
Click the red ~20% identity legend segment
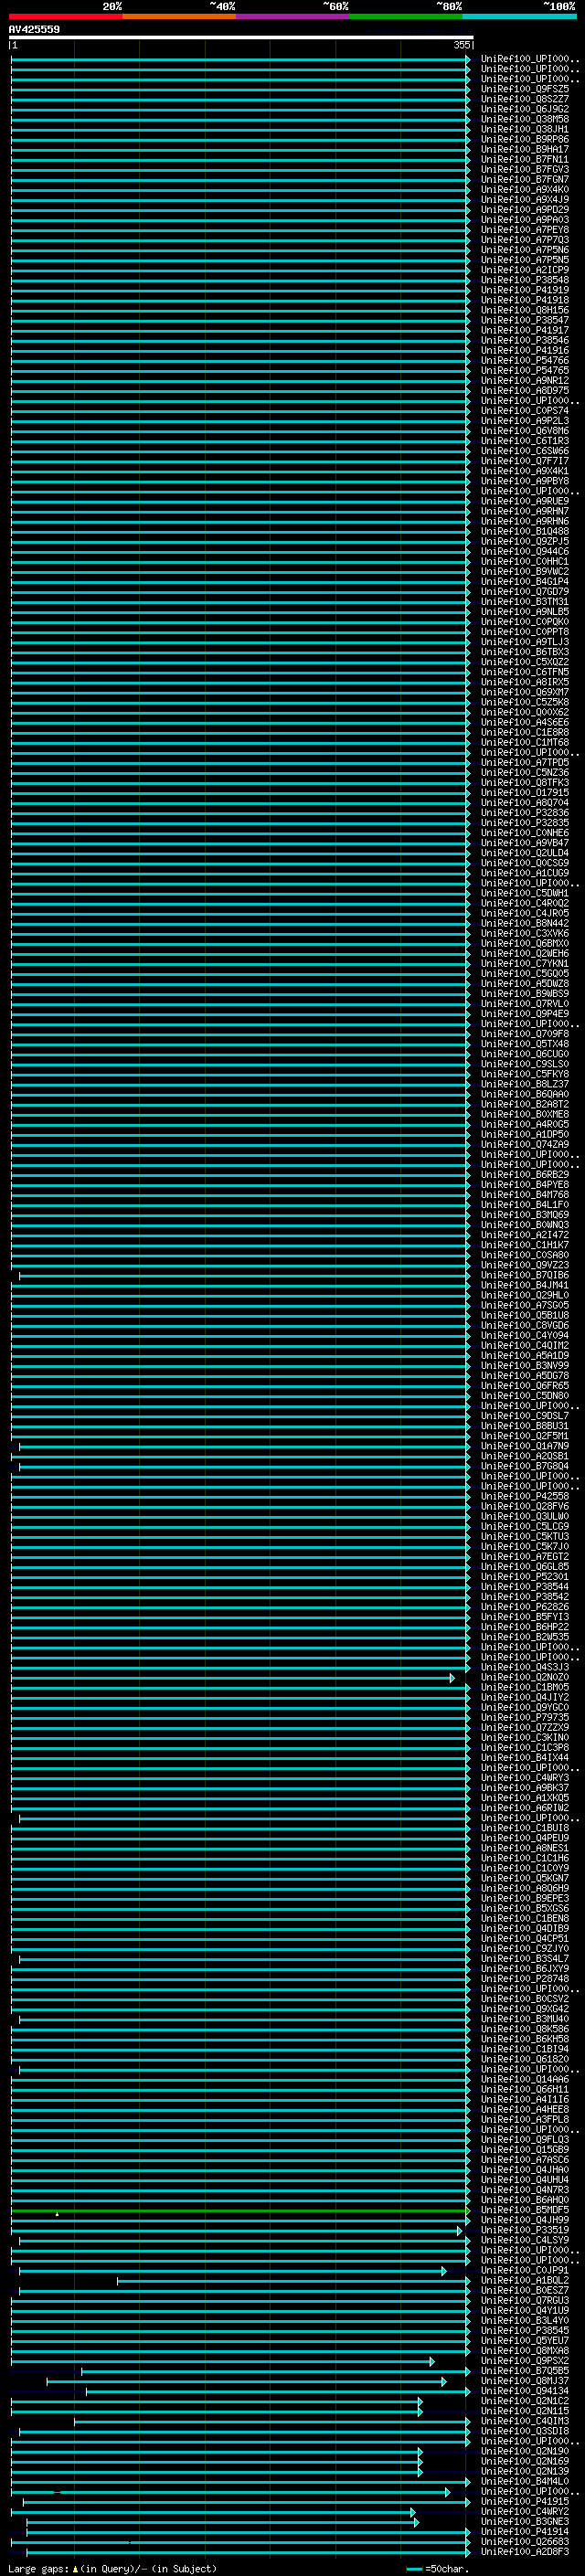tap(65, 16)
